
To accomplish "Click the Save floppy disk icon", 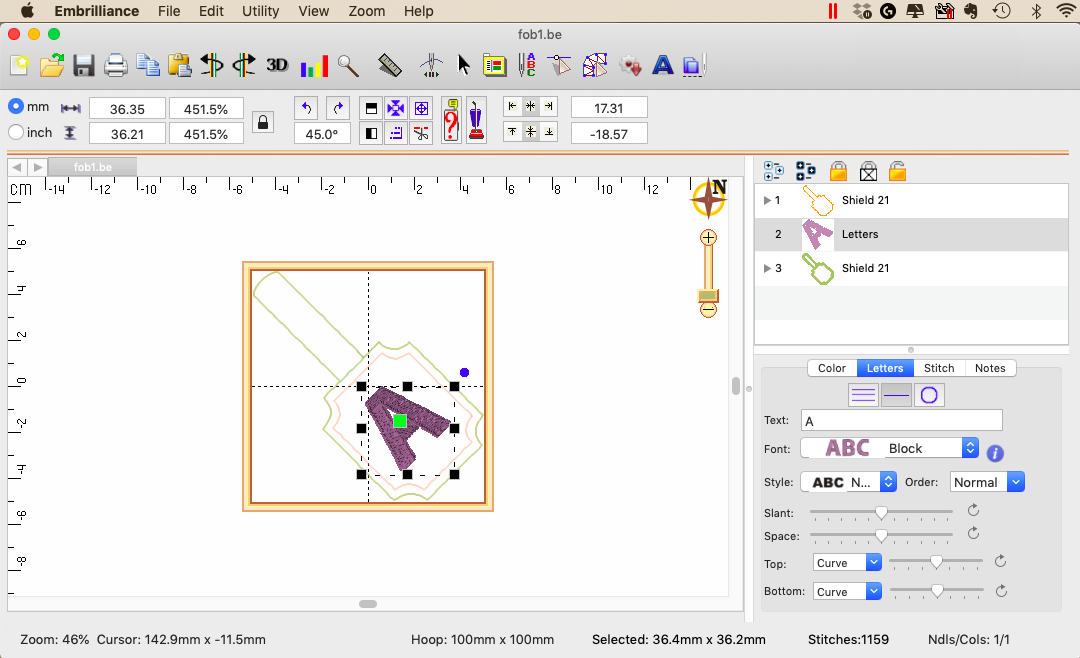I will click(83, 66).
